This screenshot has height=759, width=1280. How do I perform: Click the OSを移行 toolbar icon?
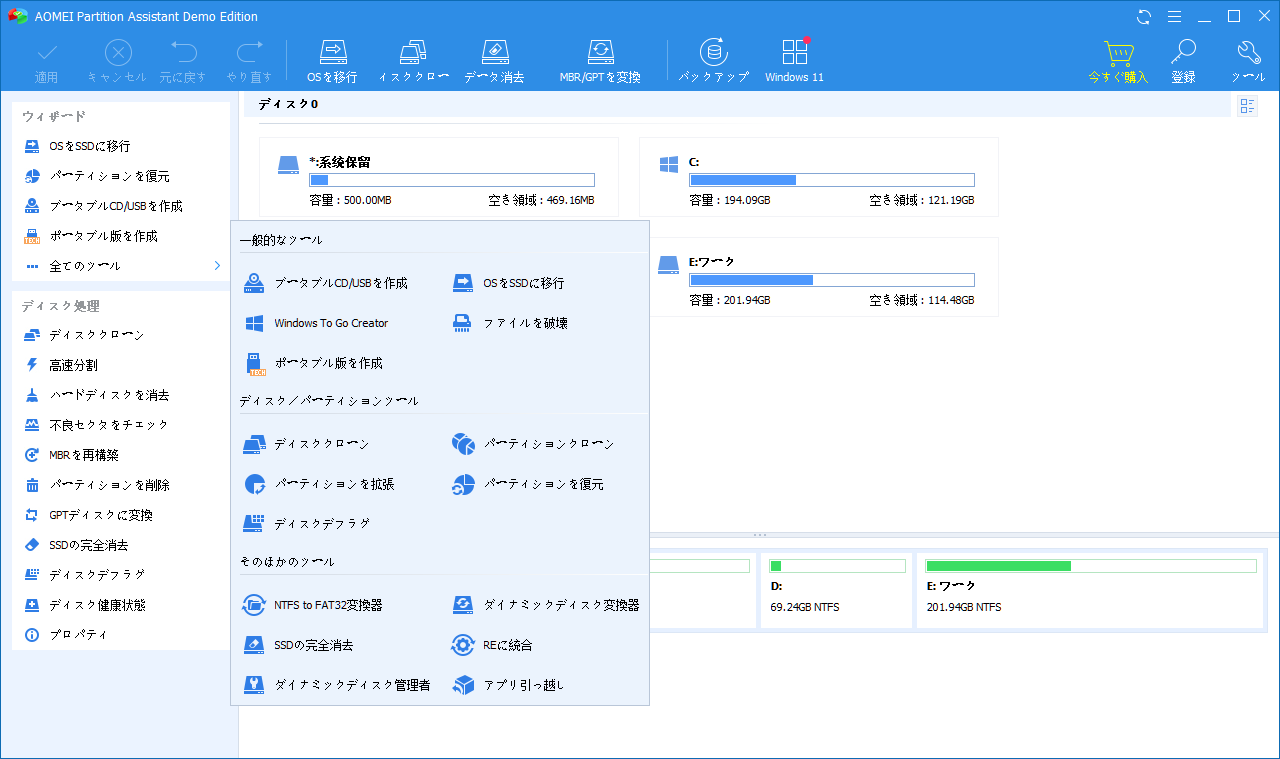coord(332,61)
